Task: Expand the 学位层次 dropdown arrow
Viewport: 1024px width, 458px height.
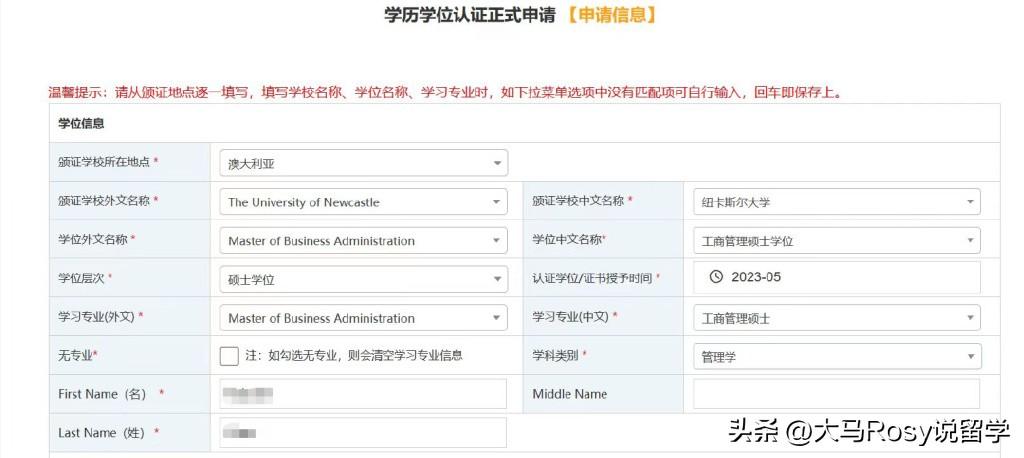Action: coord(497,280)
